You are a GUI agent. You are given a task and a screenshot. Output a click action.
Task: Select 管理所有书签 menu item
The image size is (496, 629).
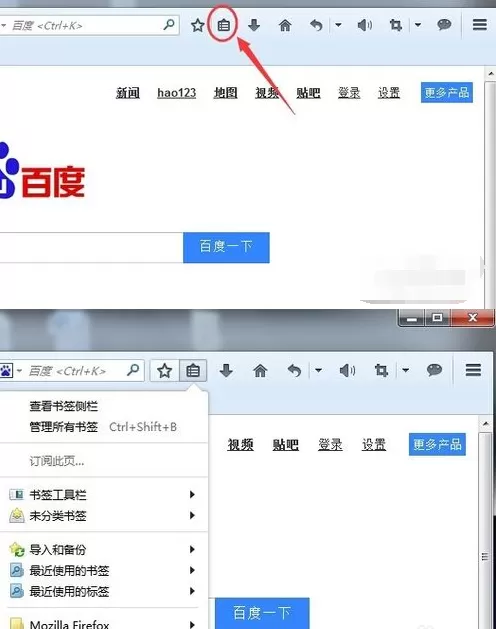click(104, 427)
